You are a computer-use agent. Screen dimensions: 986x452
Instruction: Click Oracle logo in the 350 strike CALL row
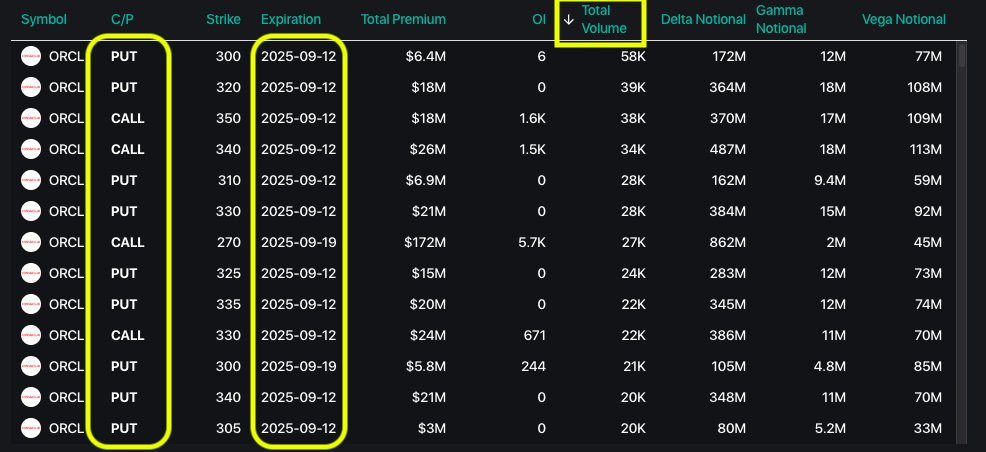coord(31,118)
